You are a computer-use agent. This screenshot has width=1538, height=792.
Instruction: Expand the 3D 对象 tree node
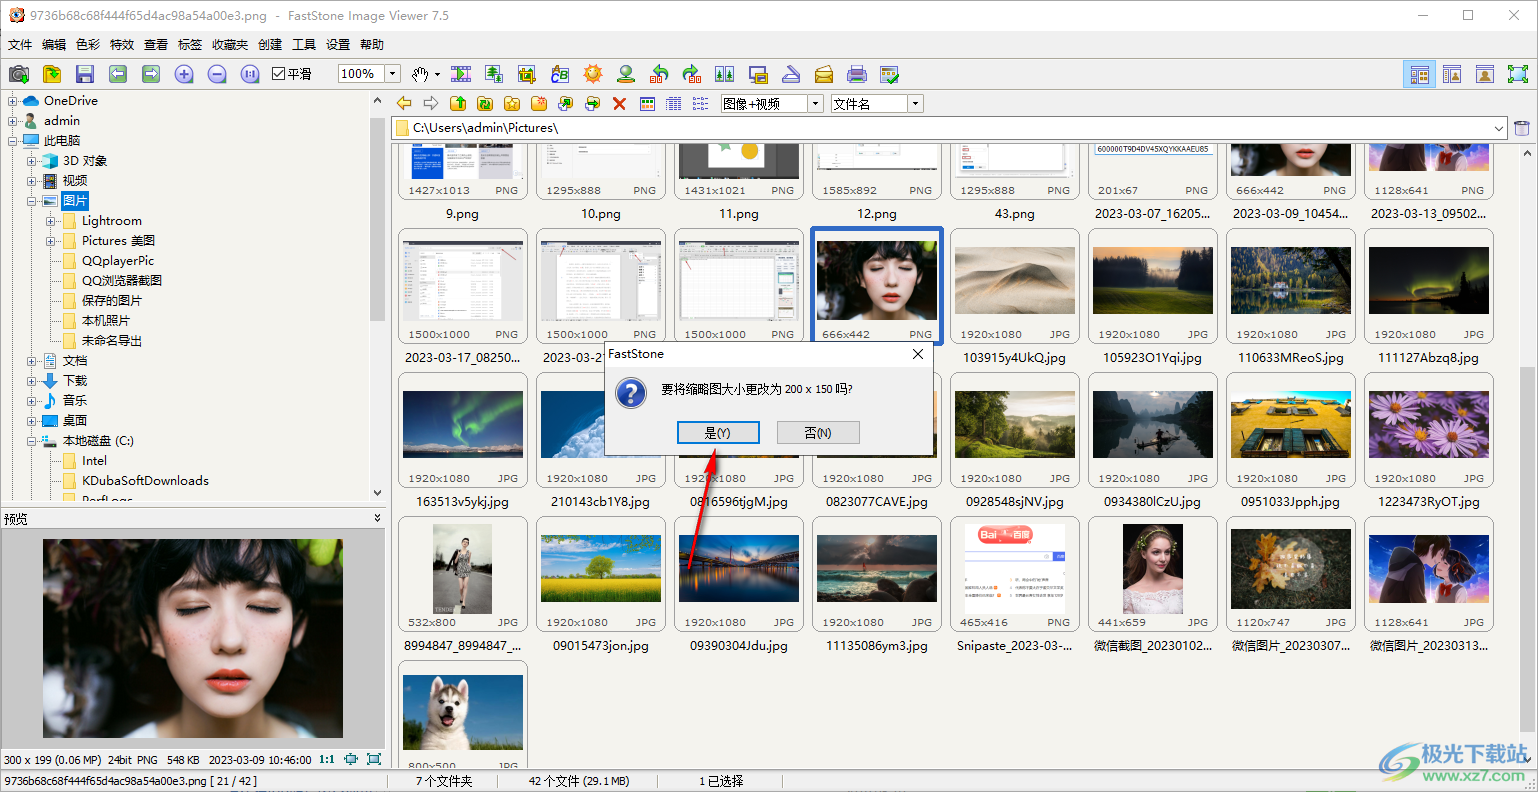31,161
